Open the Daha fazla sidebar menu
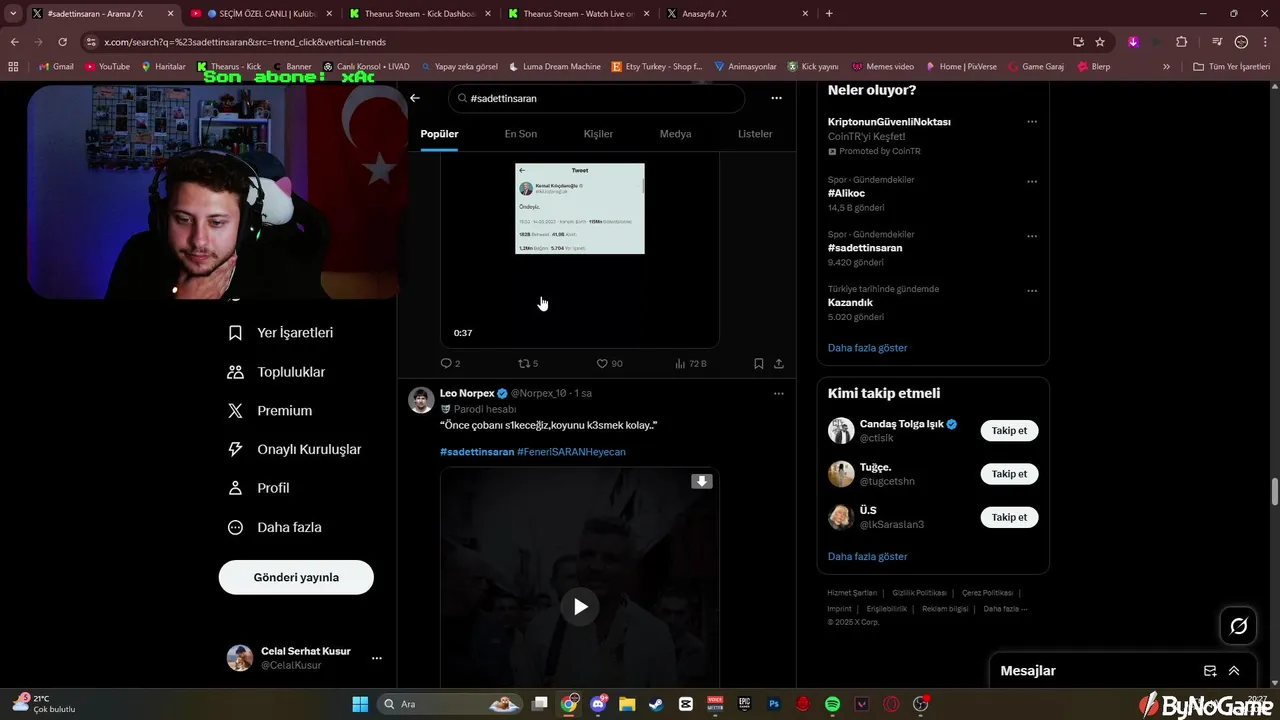 point(275,527)
